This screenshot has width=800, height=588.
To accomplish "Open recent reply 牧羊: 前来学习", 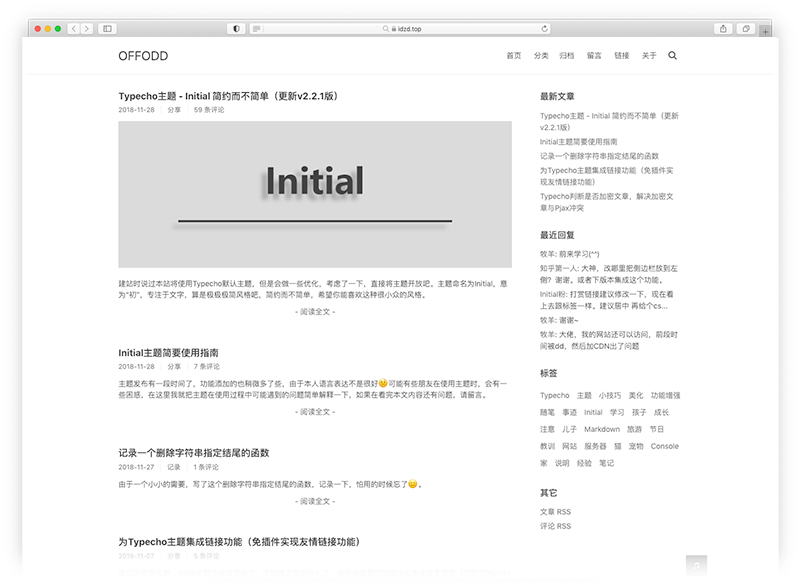I will (x=570, y=254).
